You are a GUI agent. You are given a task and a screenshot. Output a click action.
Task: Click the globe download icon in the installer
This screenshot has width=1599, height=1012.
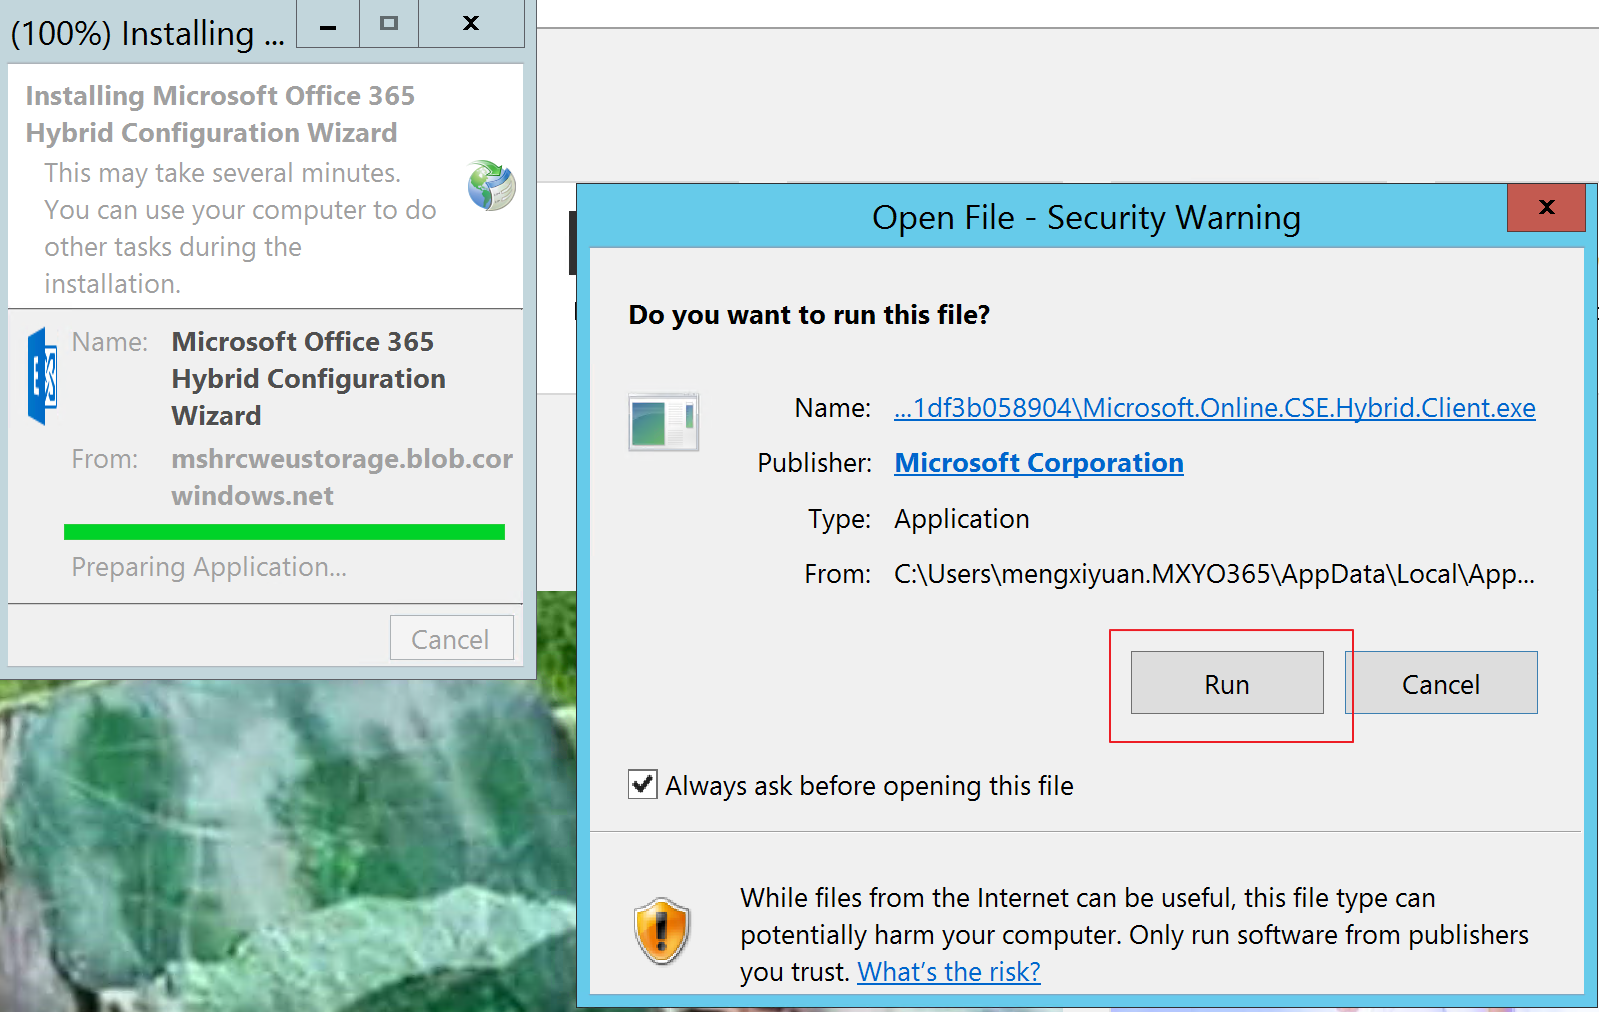[491, 185]
